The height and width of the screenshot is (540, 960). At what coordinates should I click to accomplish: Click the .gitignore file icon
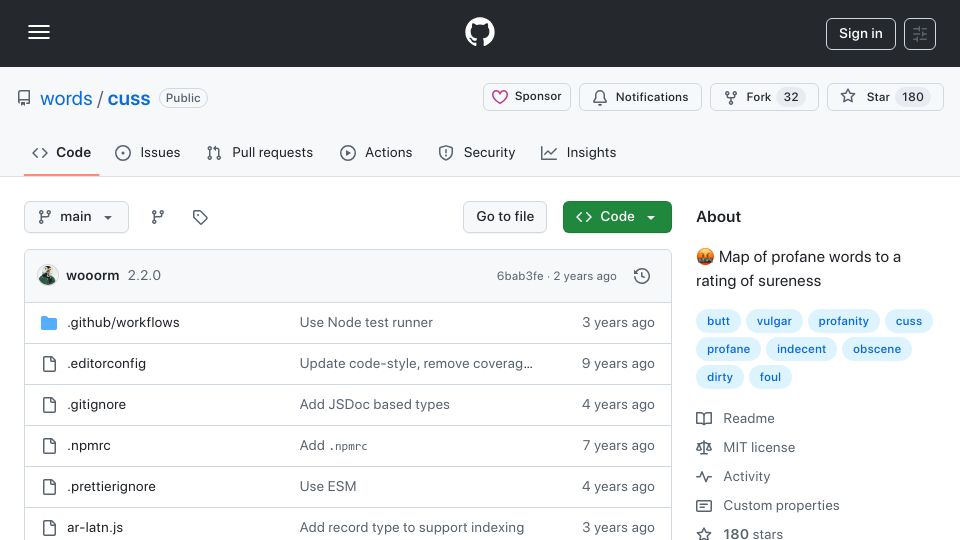click(49, 405)
